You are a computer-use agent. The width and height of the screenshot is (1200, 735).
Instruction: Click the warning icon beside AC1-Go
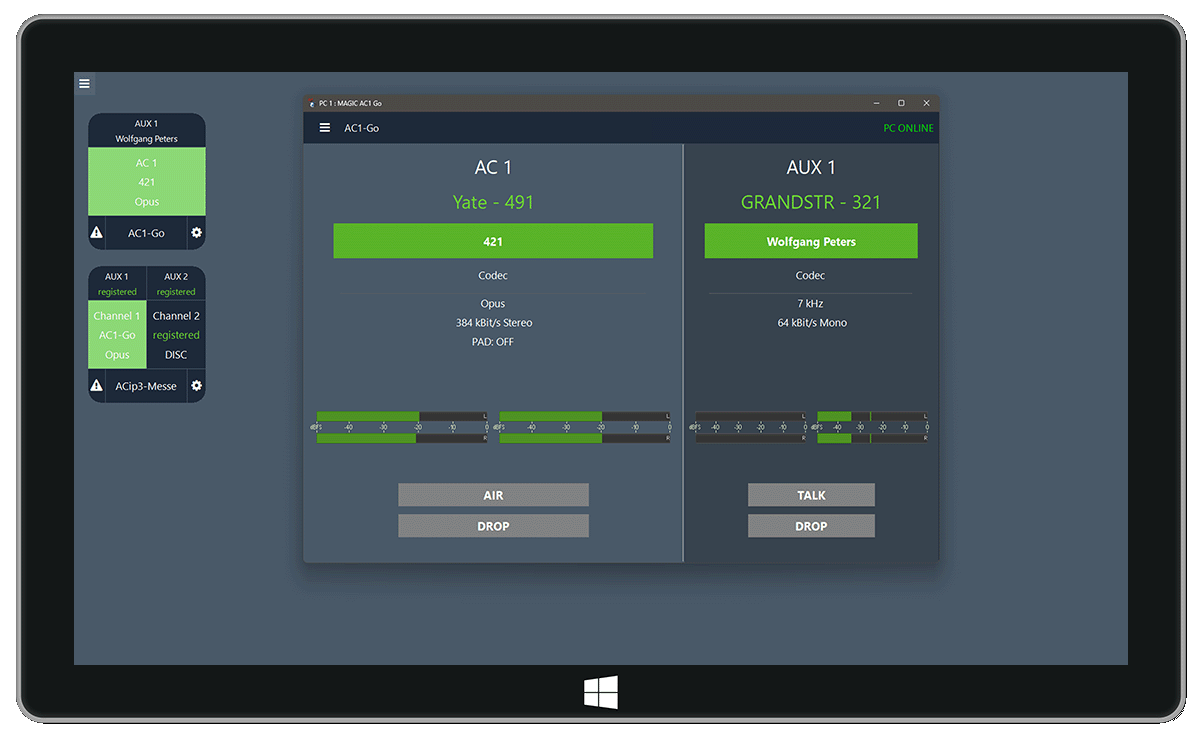pos(97,233)
